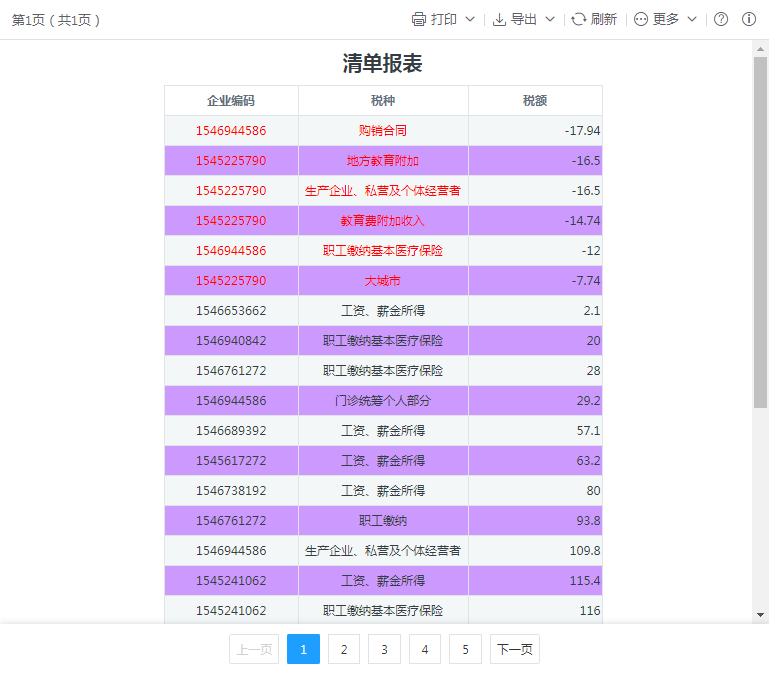The image size is (769, 674).
Task: Expand the 打印 dropdown arrow
Action: tap(470, 20)
